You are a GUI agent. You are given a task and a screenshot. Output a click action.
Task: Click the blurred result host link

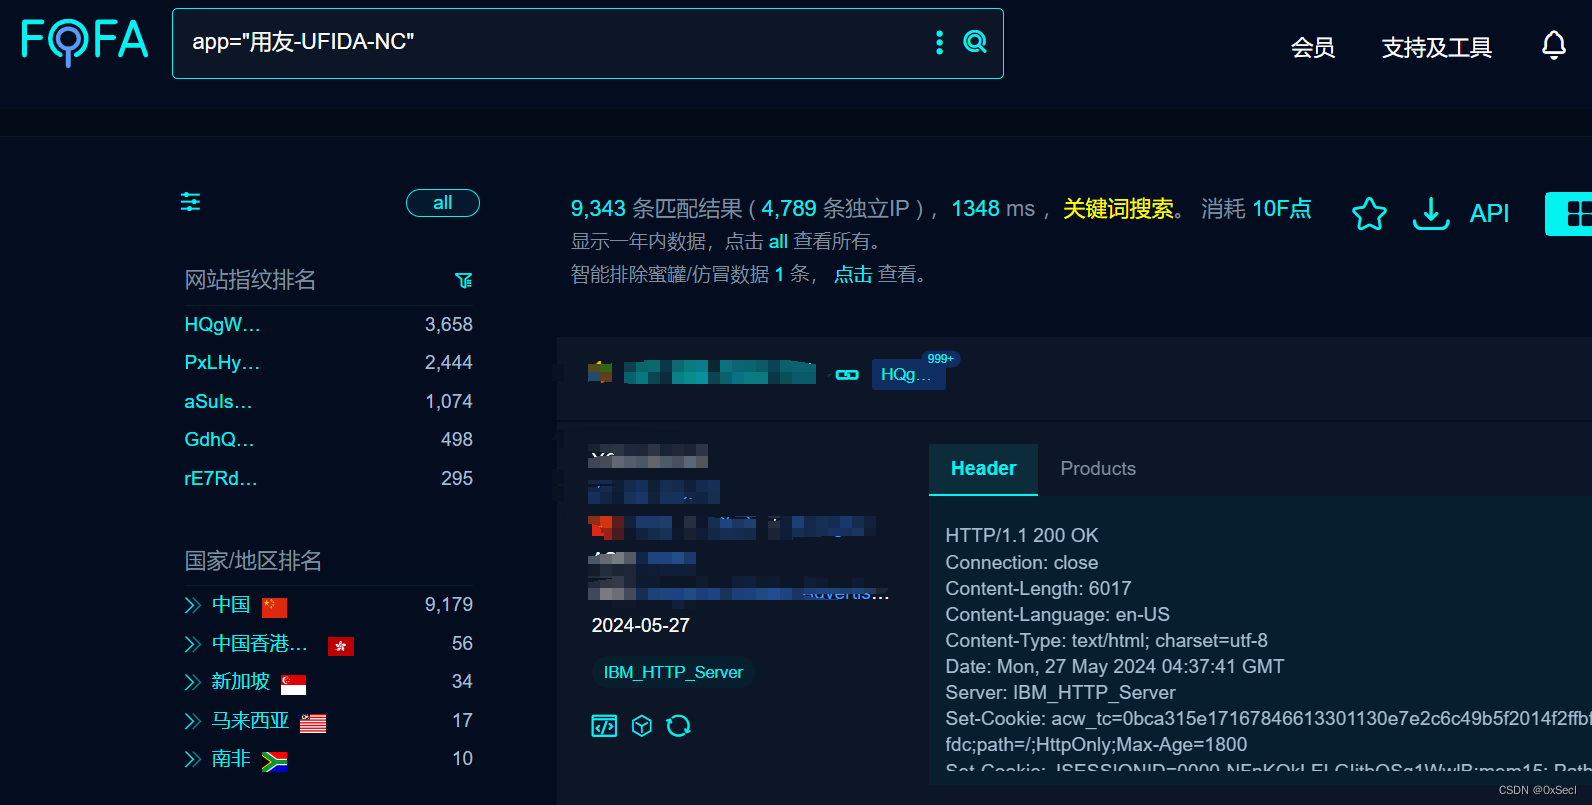(x=720, y=373)
